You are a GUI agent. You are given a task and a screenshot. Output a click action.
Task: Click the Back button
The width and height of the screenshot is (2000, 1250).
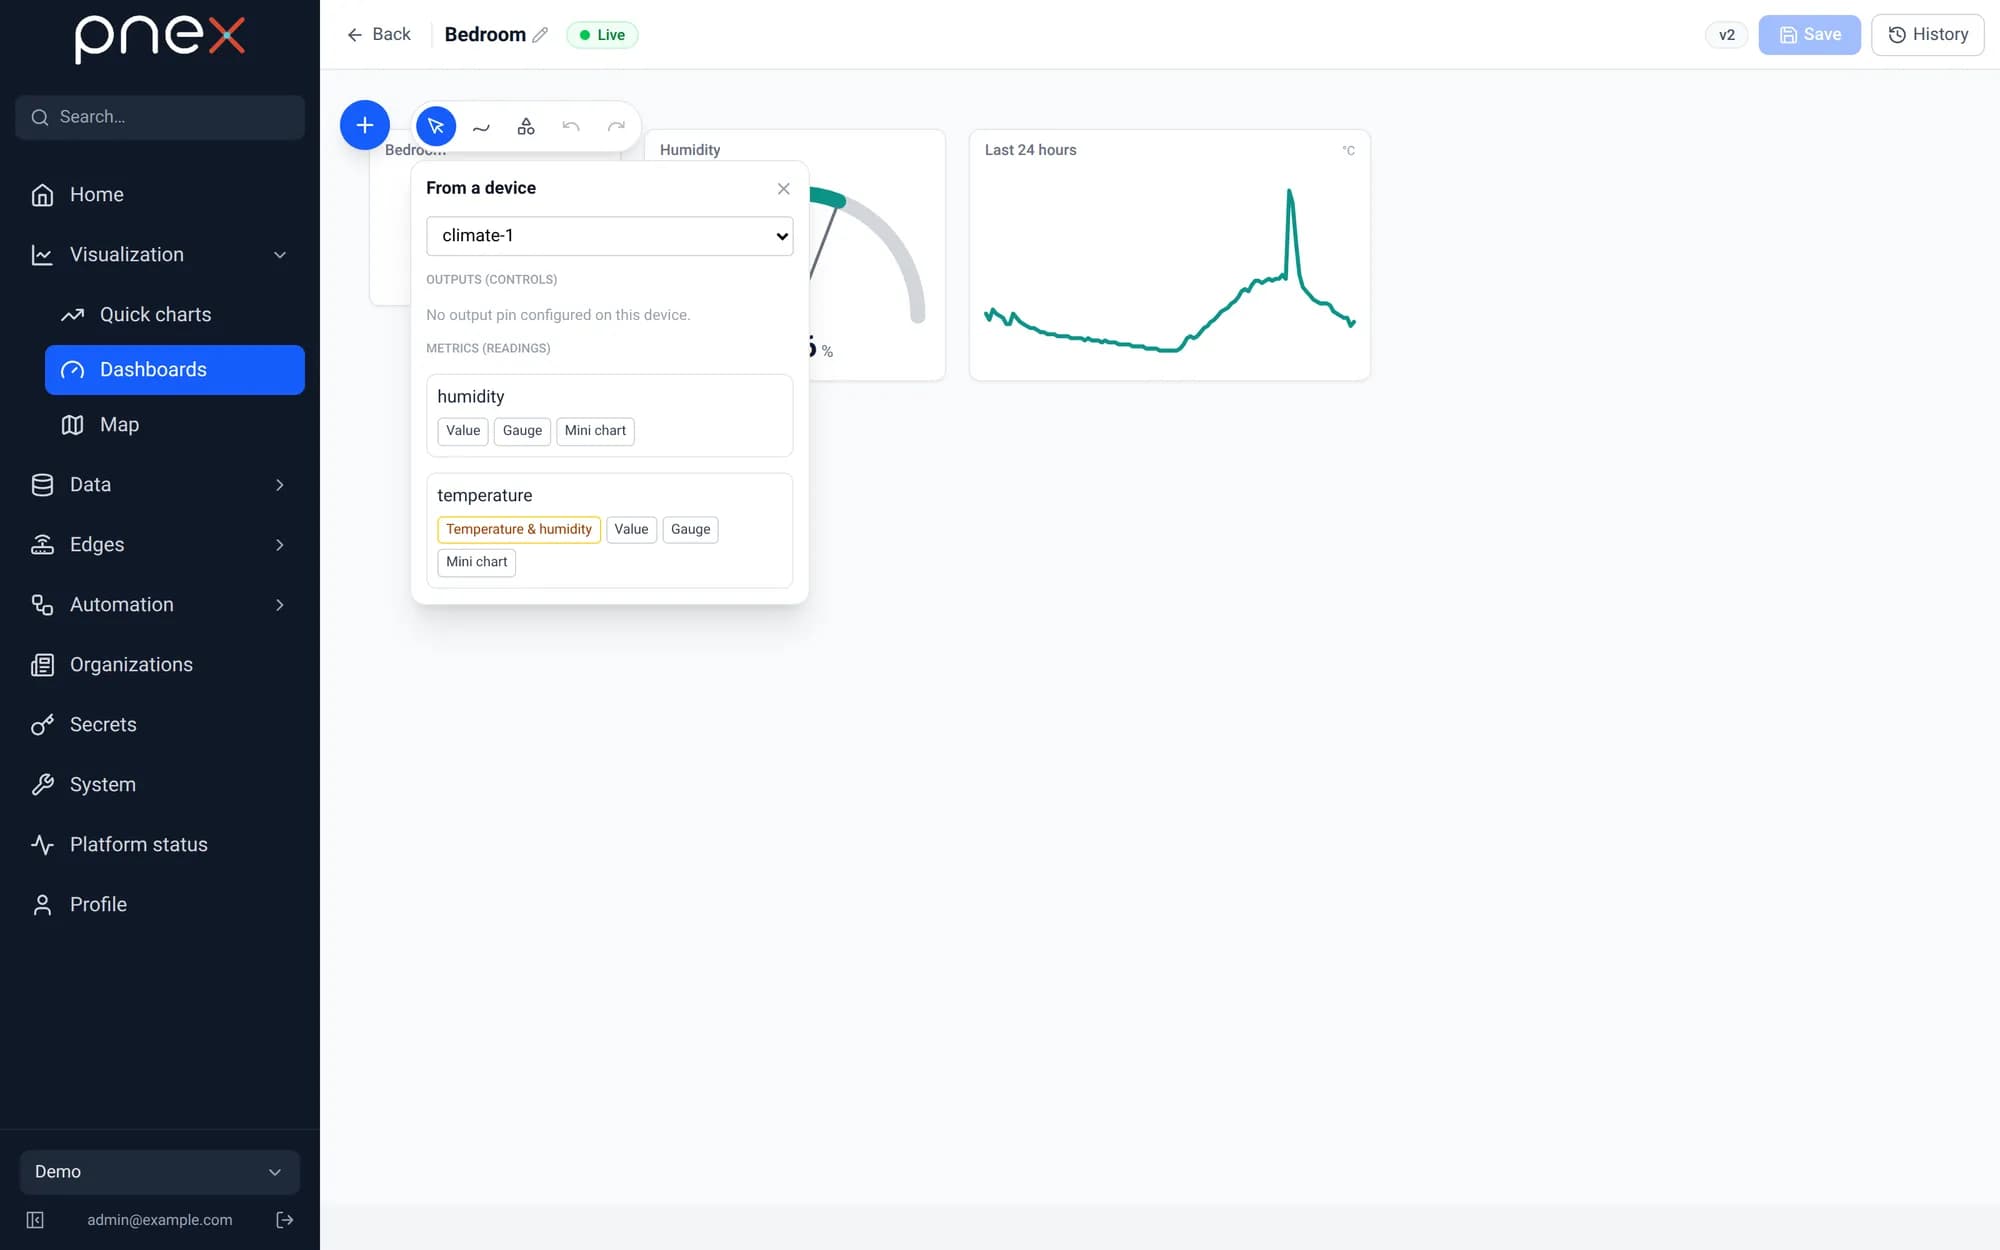click(379, 35)
